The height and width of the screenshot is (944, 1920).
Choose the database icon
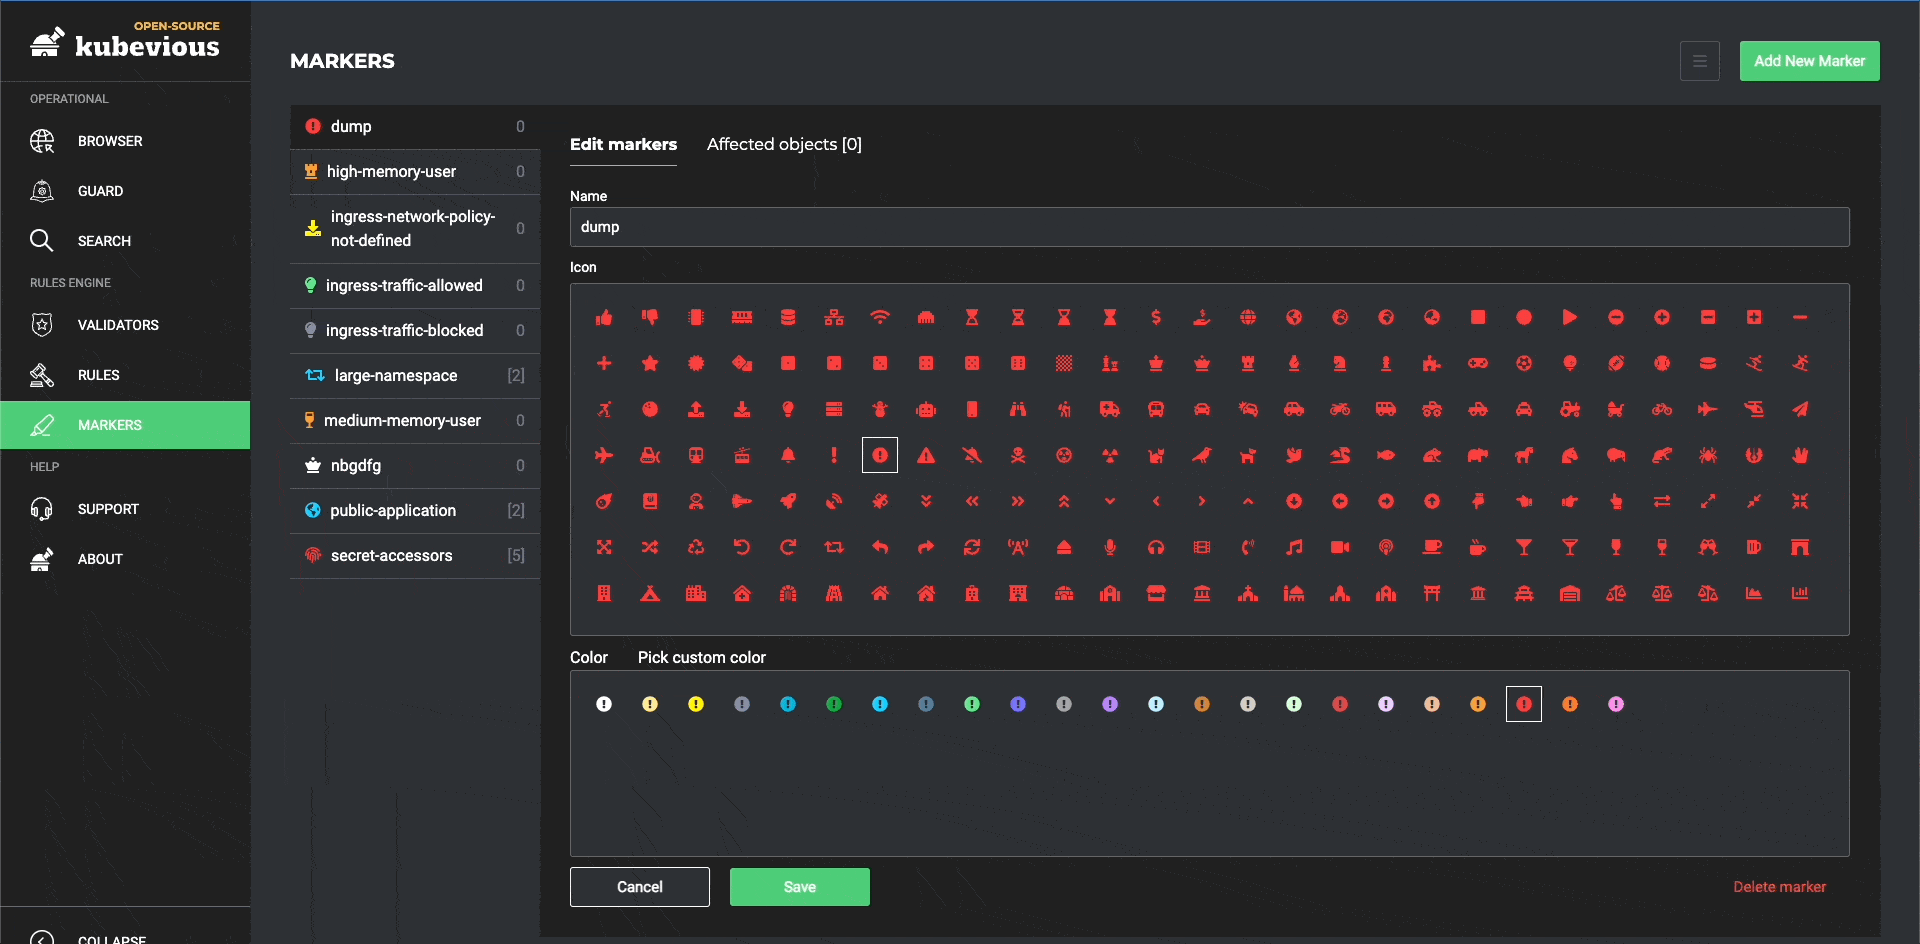pyautogui.click(x=788, y=317)
